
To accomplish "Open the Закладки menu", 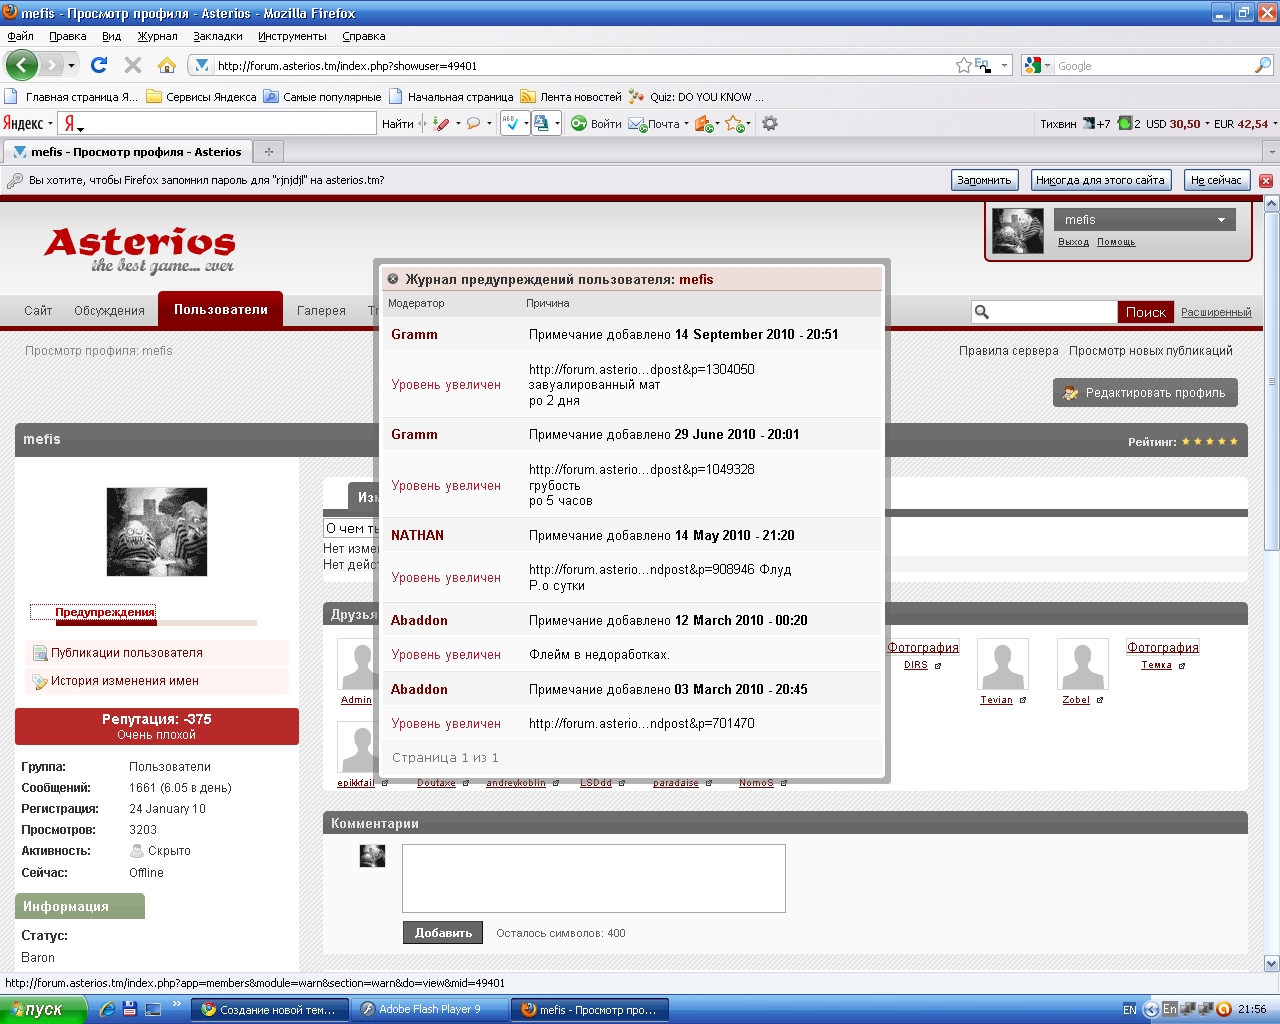I will point(218,36).
